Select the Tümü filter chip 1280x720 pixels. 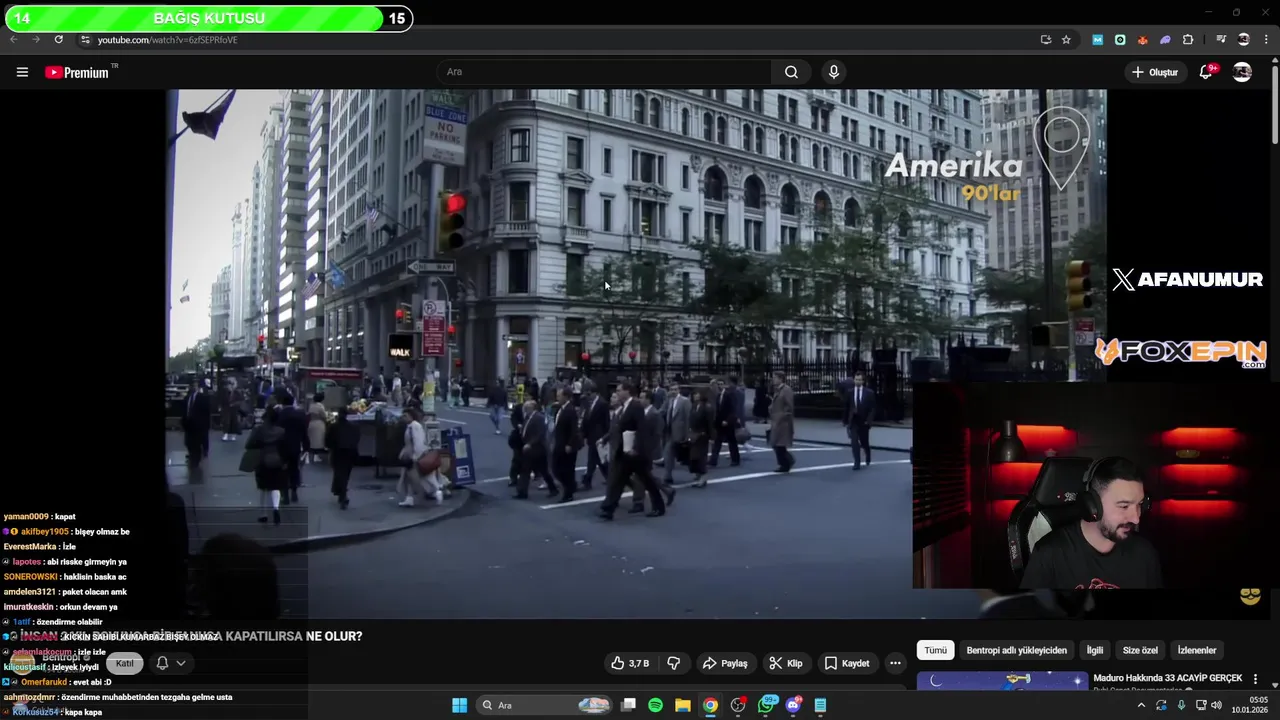tap(935, 650)
